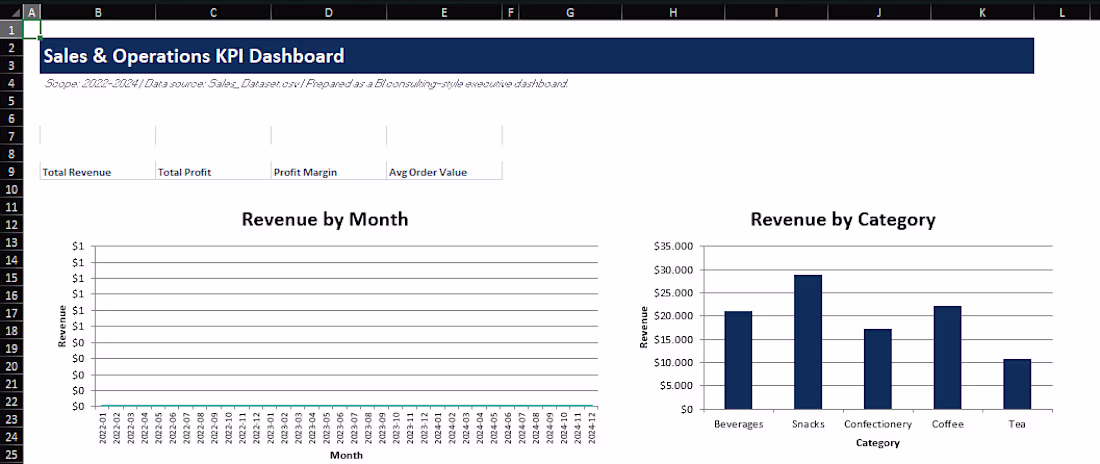Click the Revenue by Month chart title

point(325,219)
